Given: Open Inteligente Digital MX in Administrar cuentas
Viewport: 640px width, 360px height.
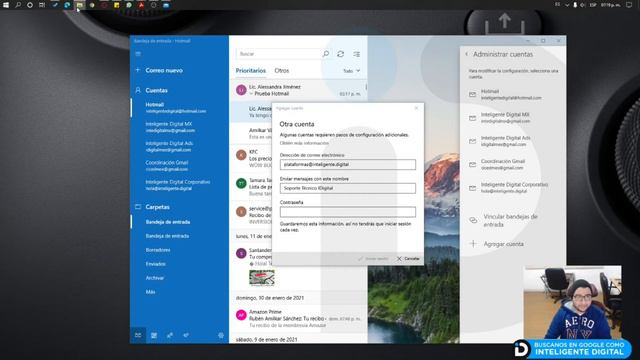Looking at the screenshot, I should 513,118.
